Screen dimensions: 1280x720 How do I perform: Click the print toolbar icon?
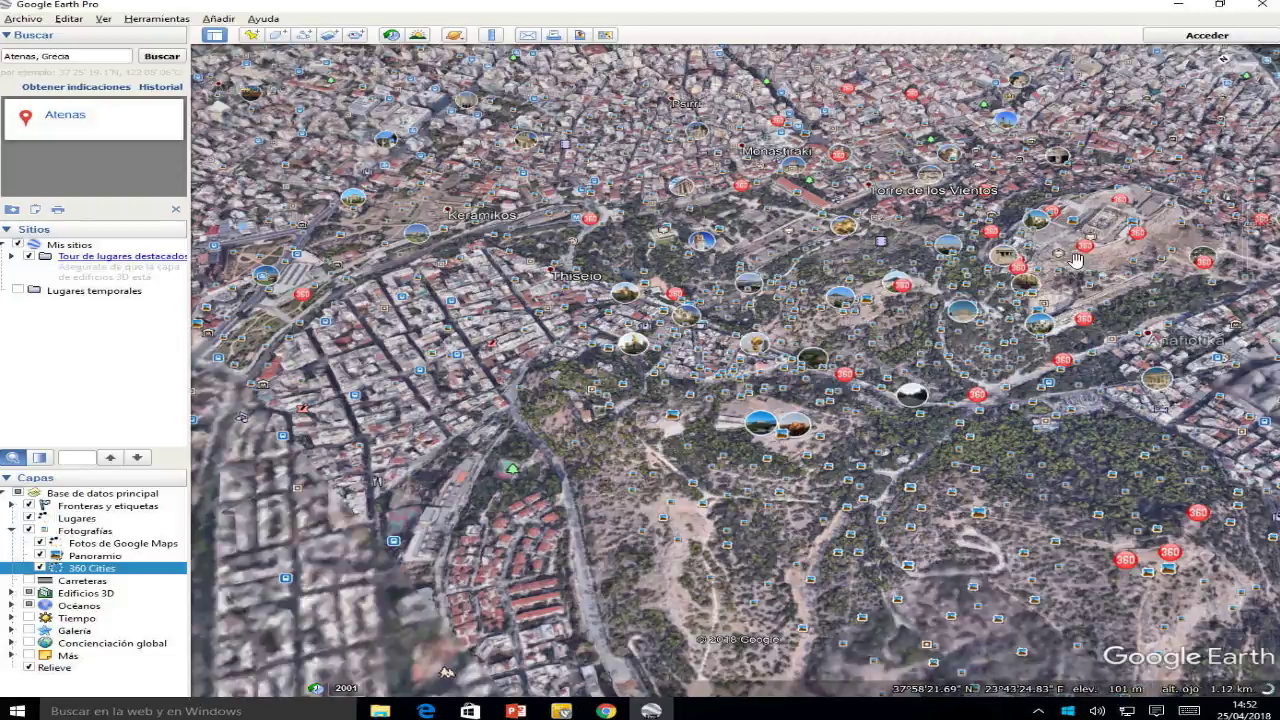(553, 35)
